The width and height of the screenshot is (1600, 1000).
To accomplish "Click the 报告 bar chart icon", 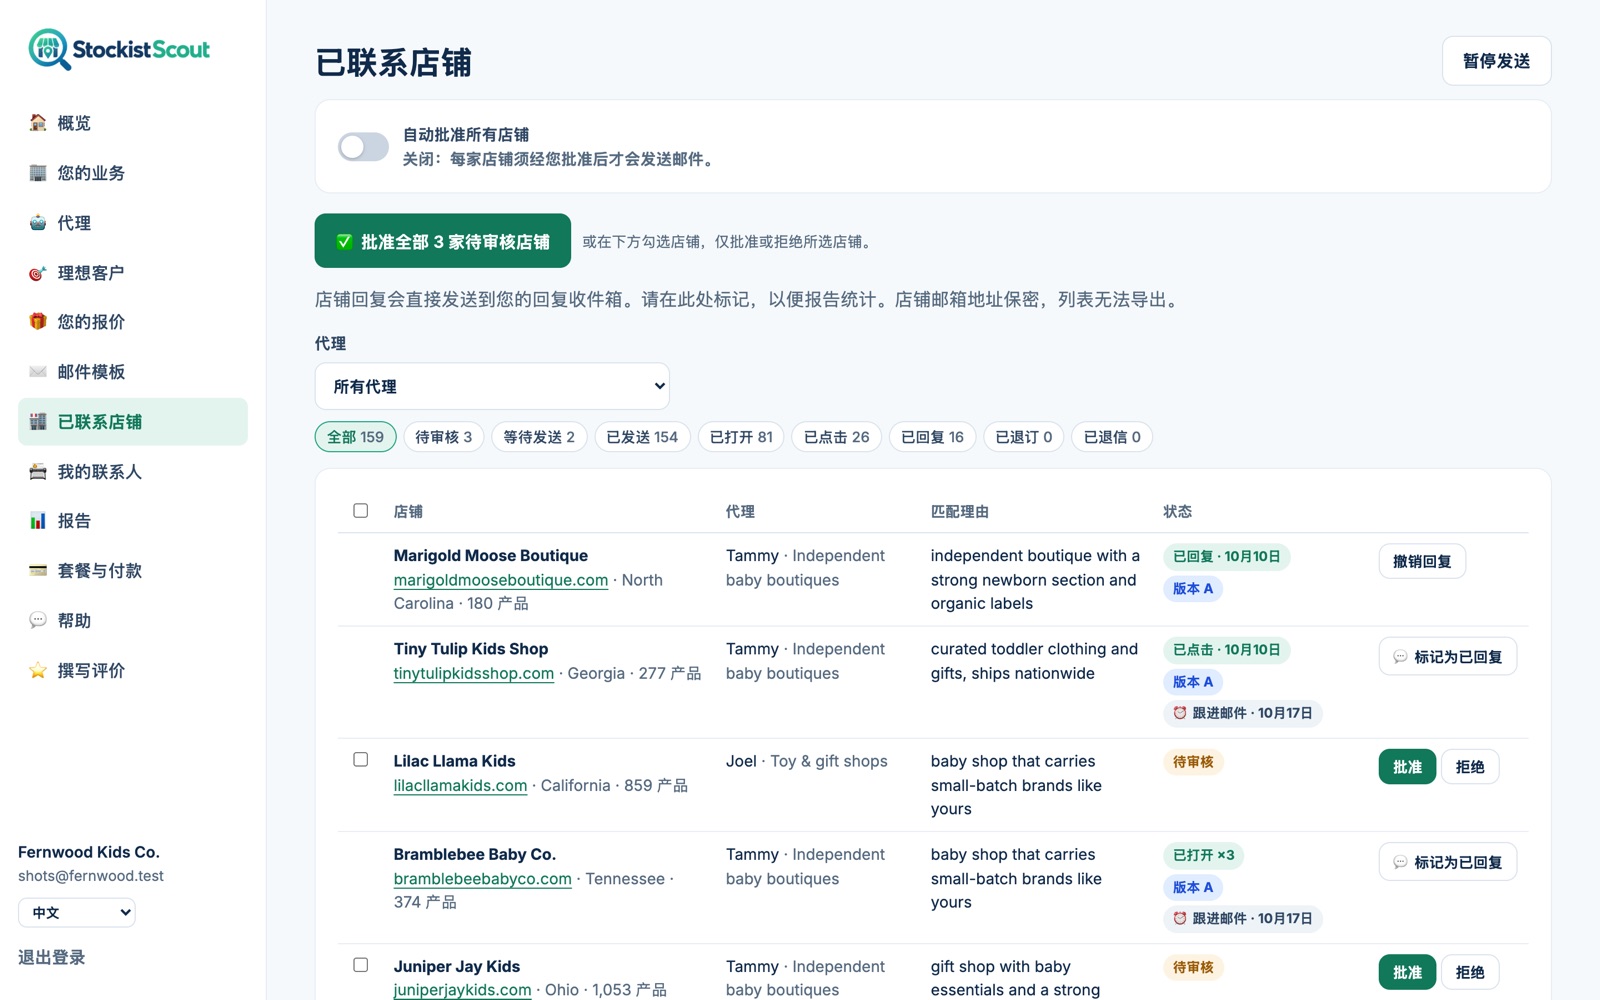I will pos(38,521).
